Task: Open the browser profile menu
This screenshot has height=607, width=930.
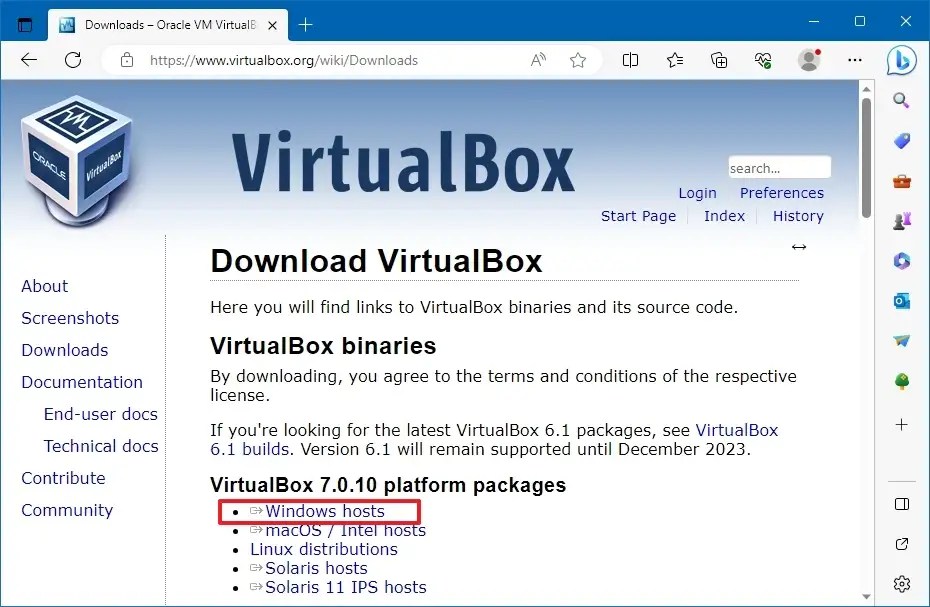Action: tap(809, 60)
